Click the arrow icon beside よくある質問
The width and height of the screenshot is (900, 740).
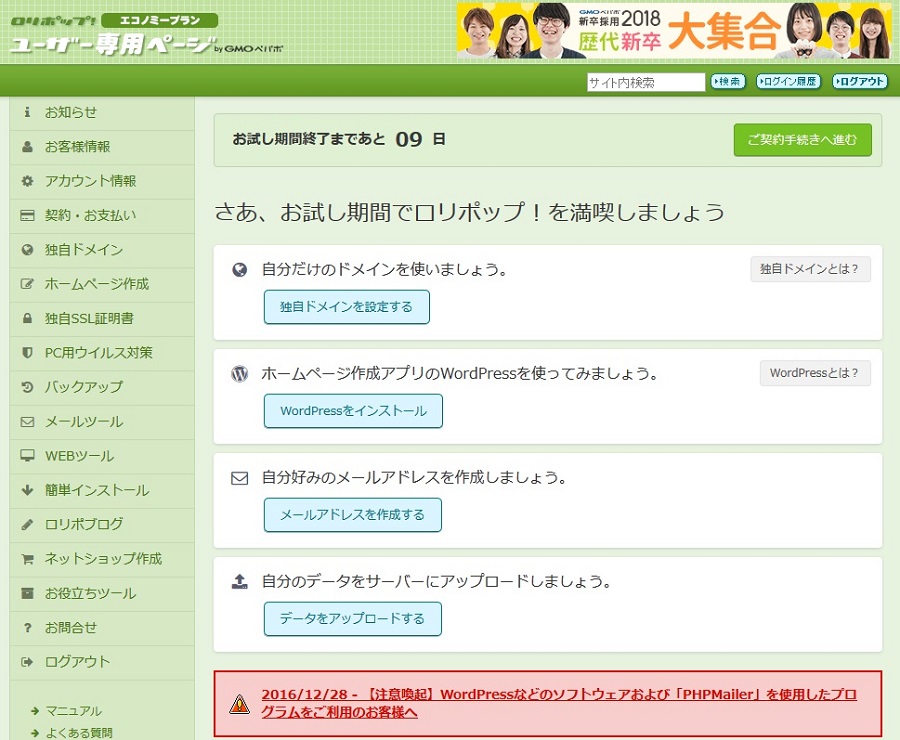point(35,733)
